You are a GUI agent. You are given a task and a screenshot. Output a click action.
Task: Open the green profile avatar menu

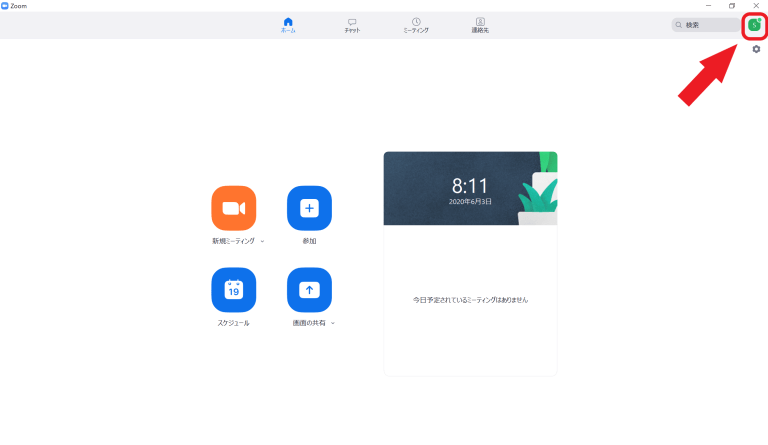pyautogui.click(x=754, y=25)
